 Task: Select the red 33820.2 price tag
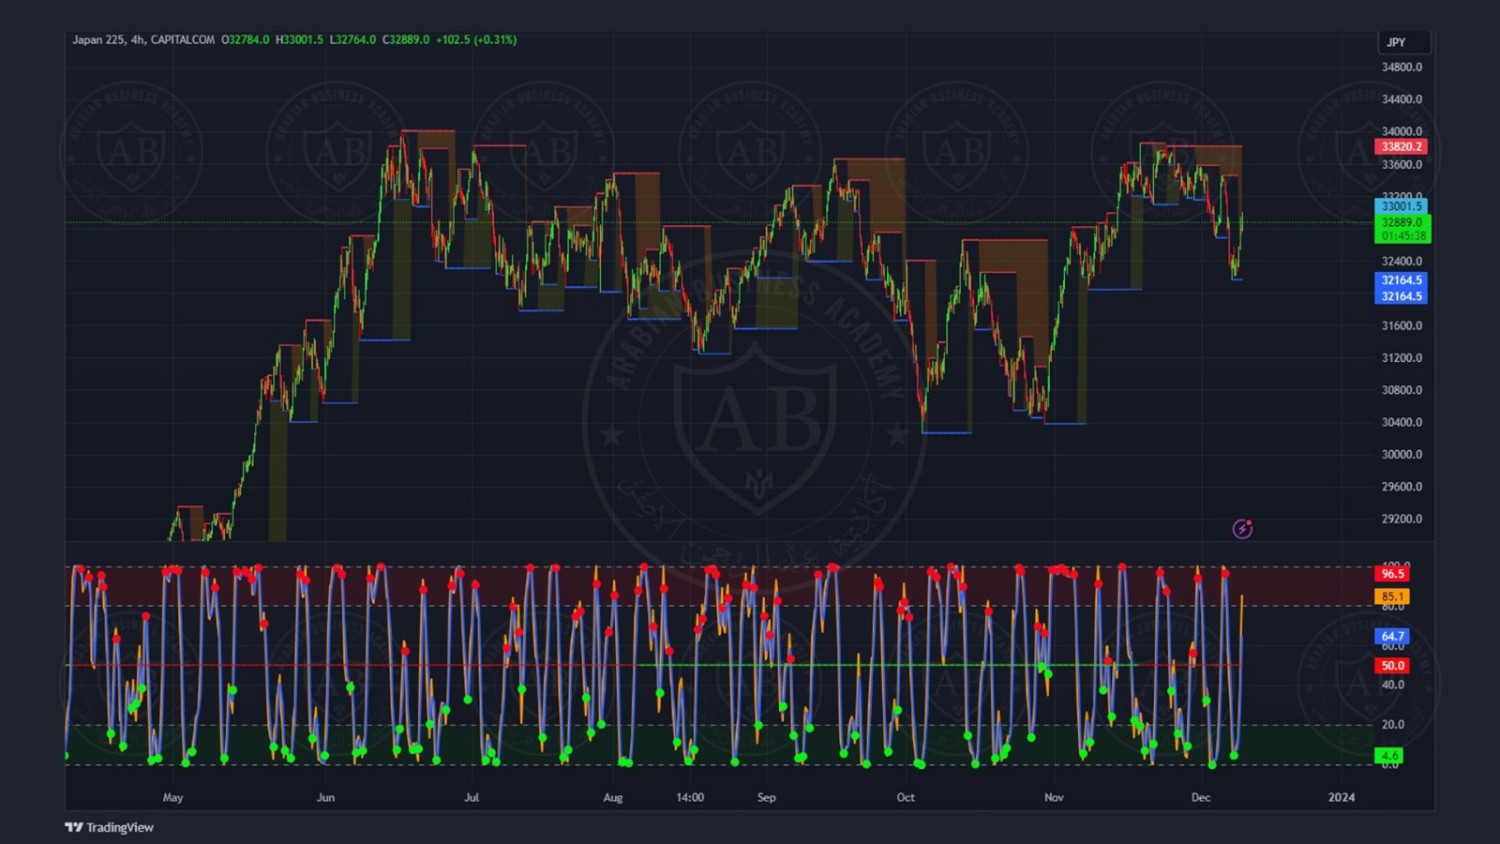[1401, 147]
